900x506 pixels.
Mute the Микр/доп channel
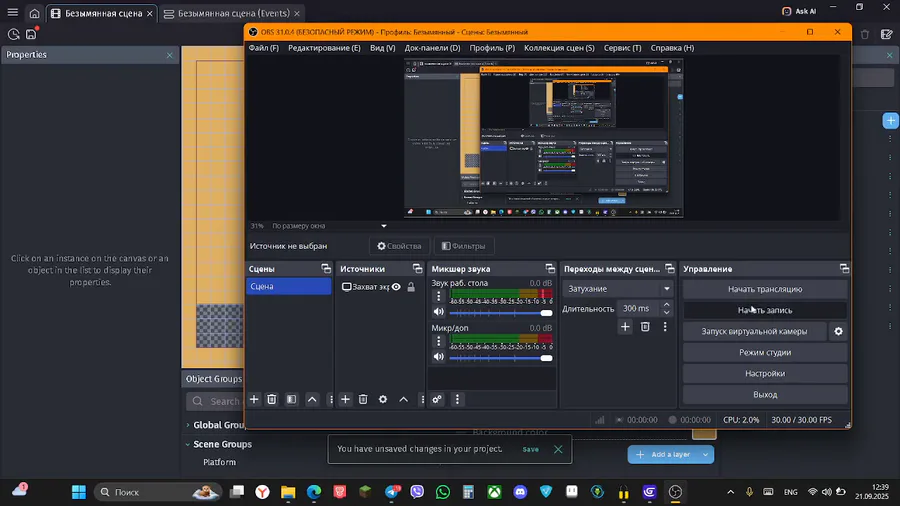(439, 357)
